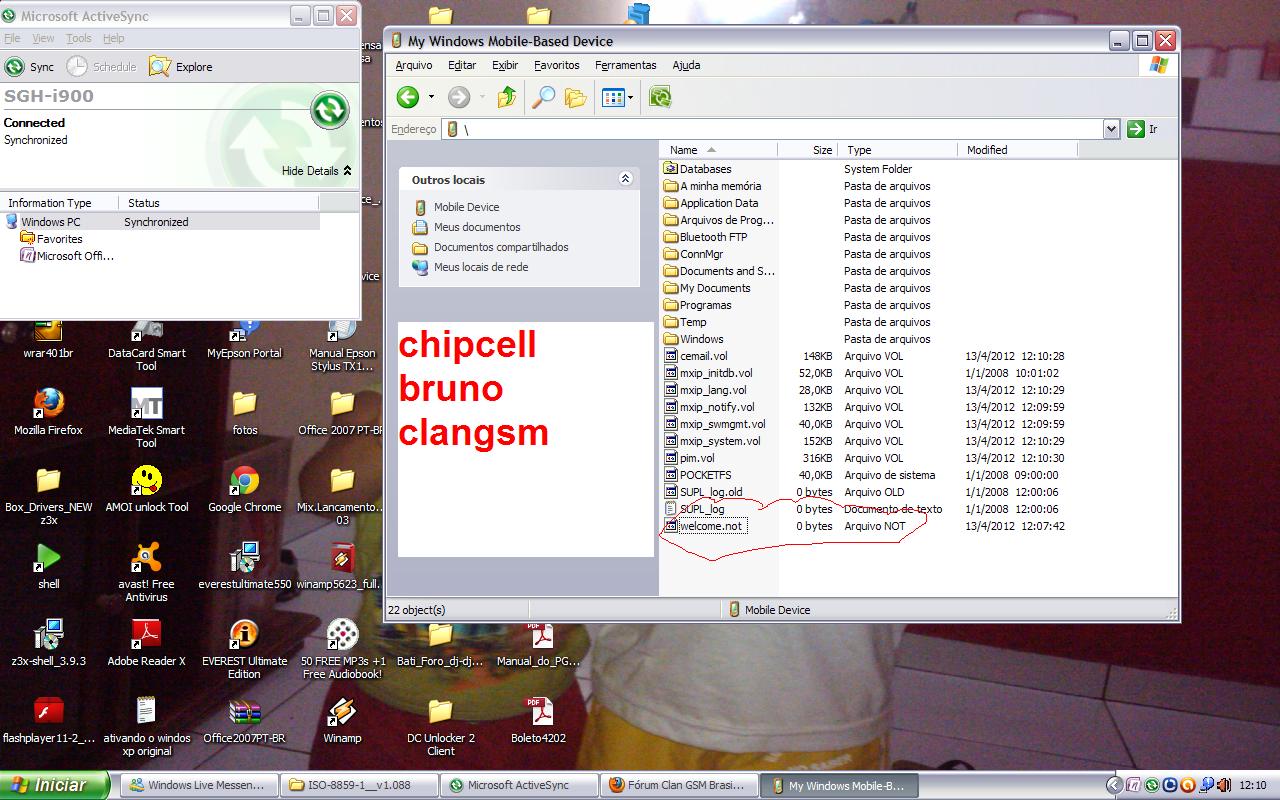Open the DC Unlocker 2 Client desktop icon

(440, 725)
